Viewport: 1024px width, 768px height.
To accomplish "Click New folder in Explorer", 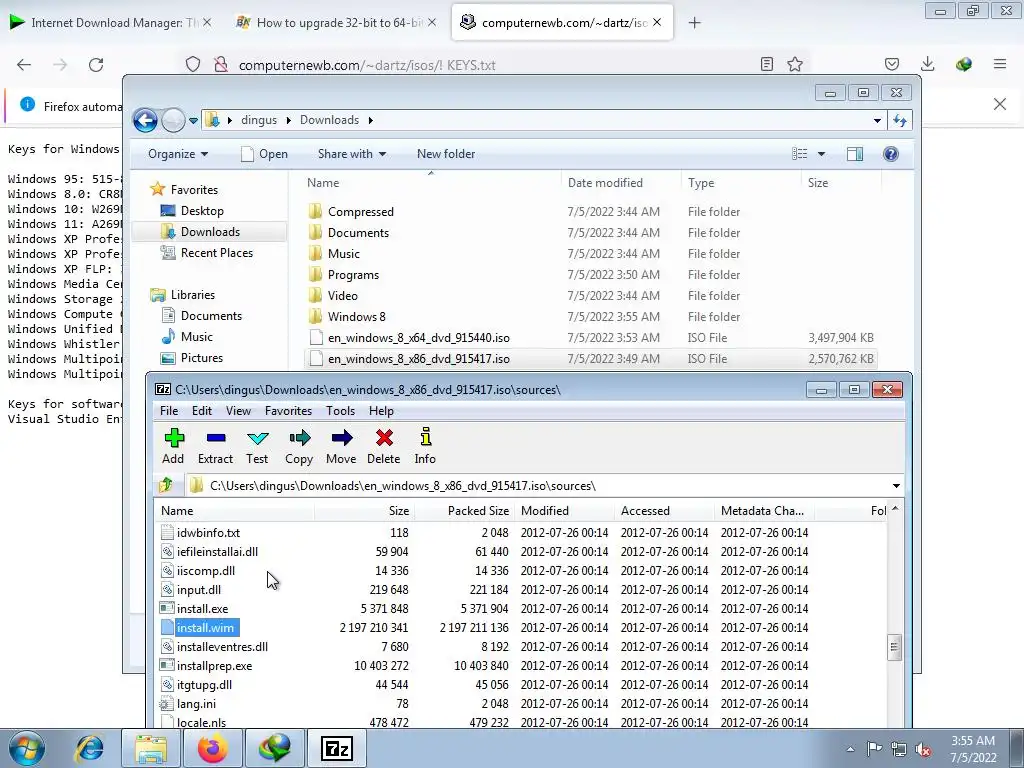I will click(446, 154).
